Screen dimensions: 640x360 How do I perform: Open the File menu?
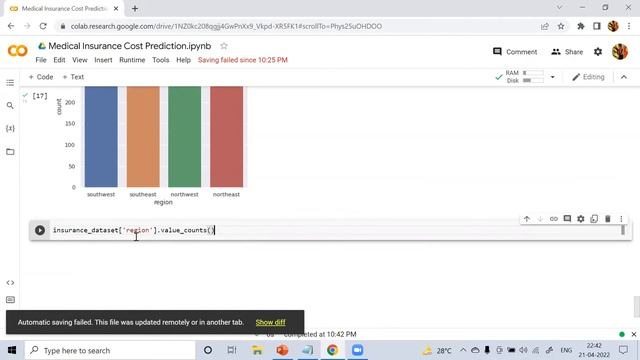(x=41, y=60)
